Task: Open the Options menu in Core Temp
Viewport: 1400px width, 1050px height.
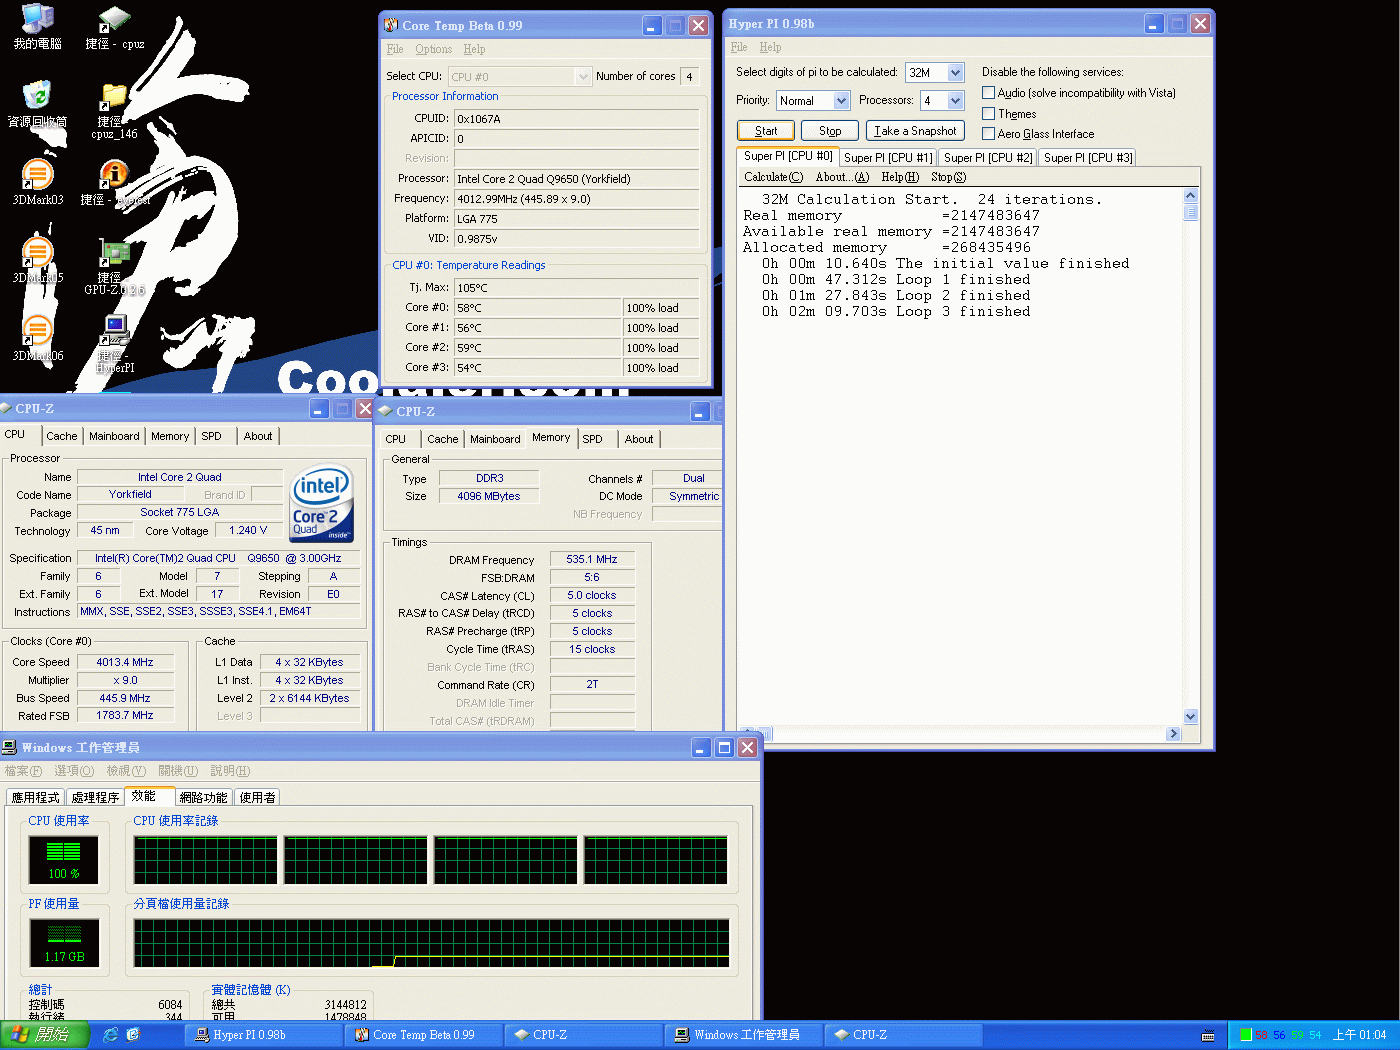Action: [x=433, y=49]
